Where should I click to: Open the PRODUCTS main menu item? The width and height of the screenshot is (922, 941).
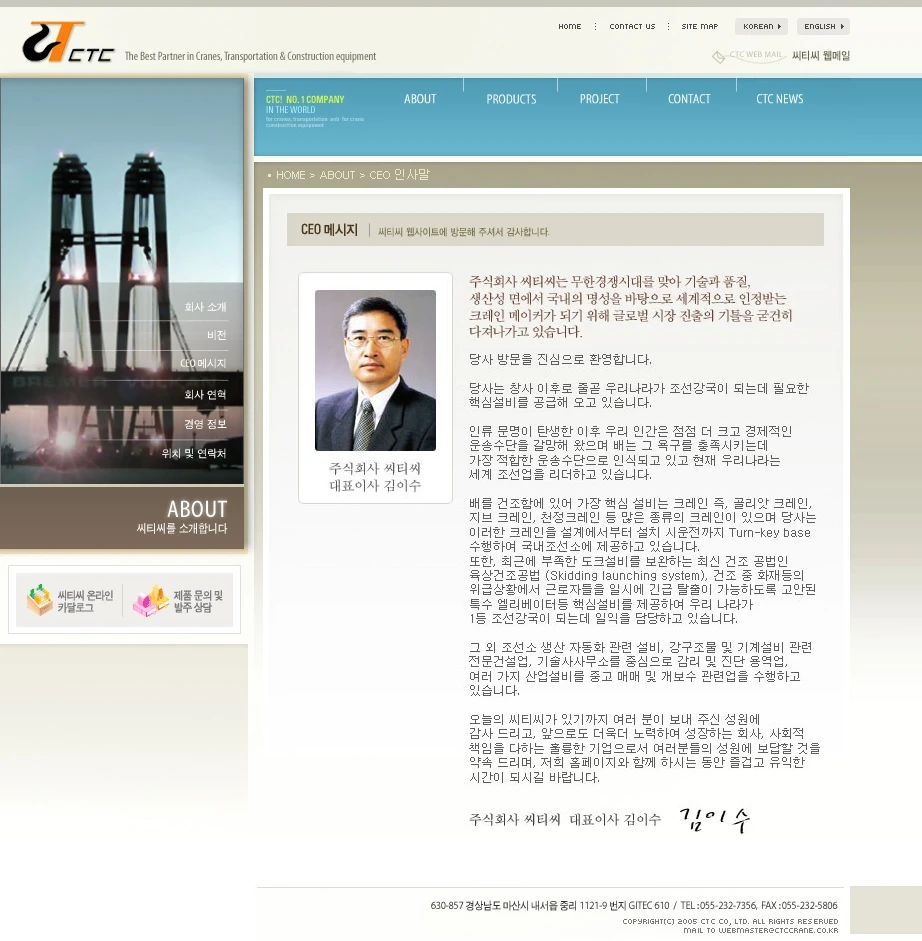coord(511,99)
